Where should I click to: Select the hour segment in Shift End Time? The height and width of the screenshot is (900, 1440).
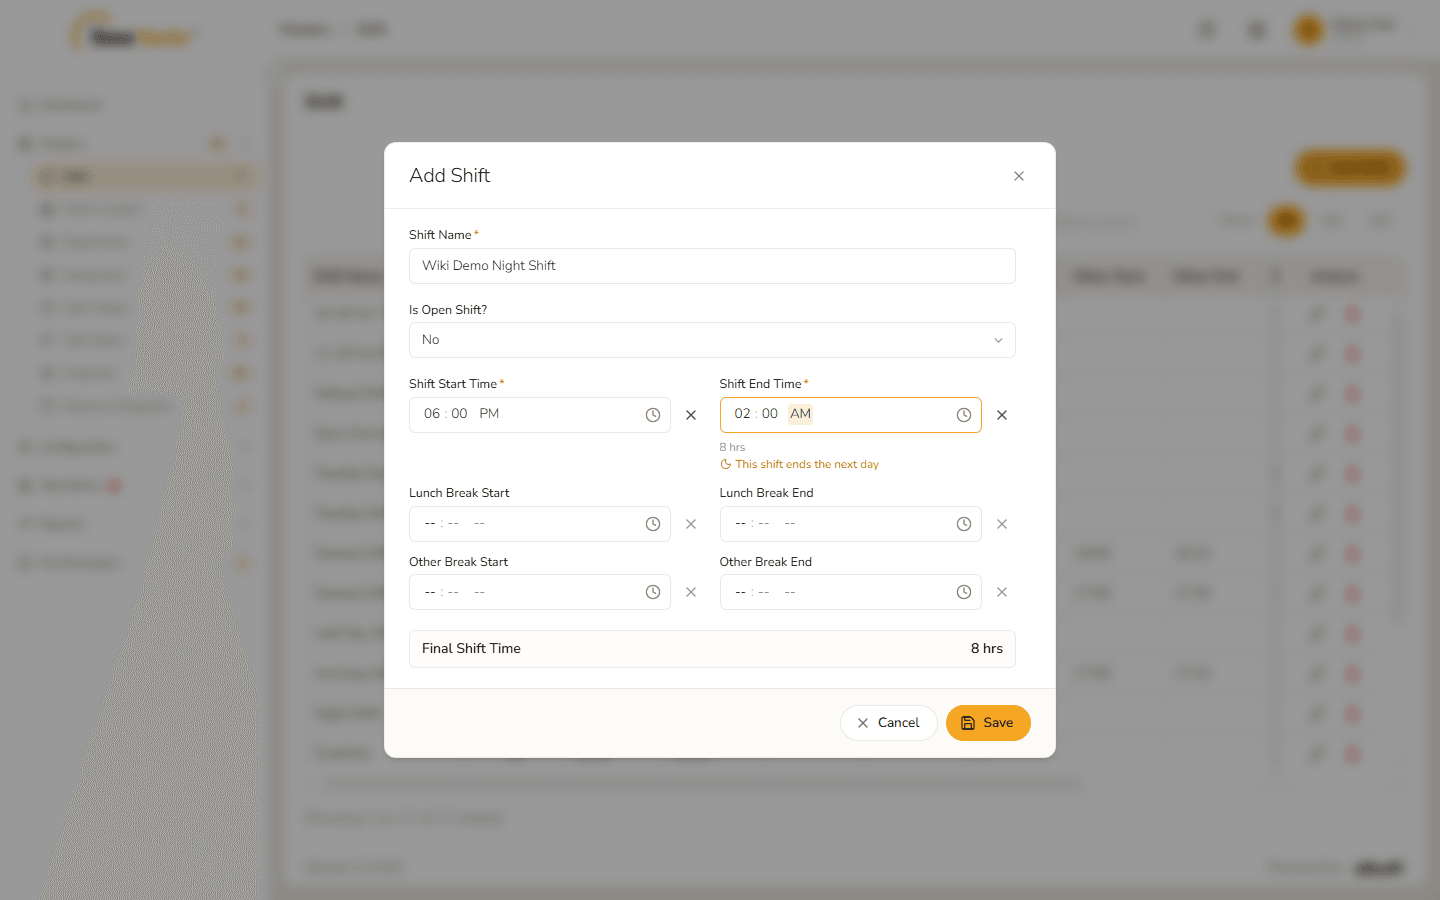pyautogui.click(x=743, y=414)
